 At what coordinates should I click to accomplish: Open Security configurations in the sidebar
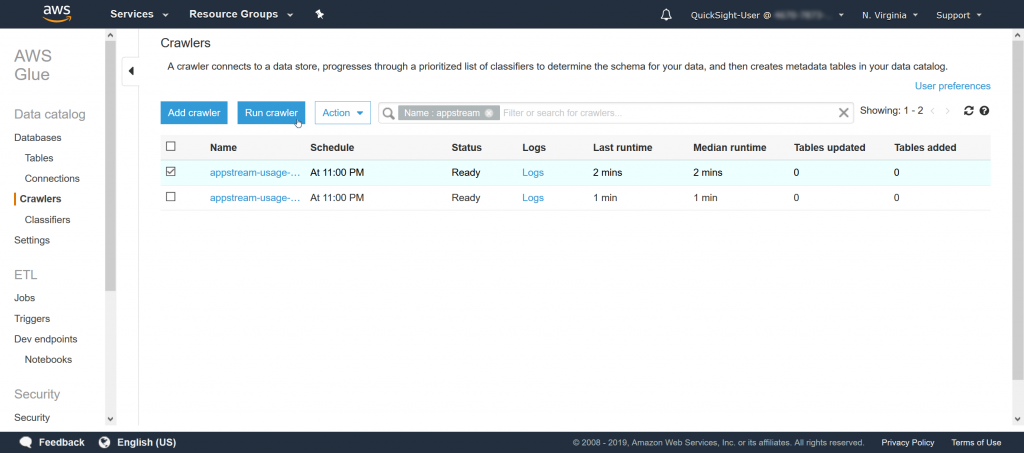click(32, 417)
